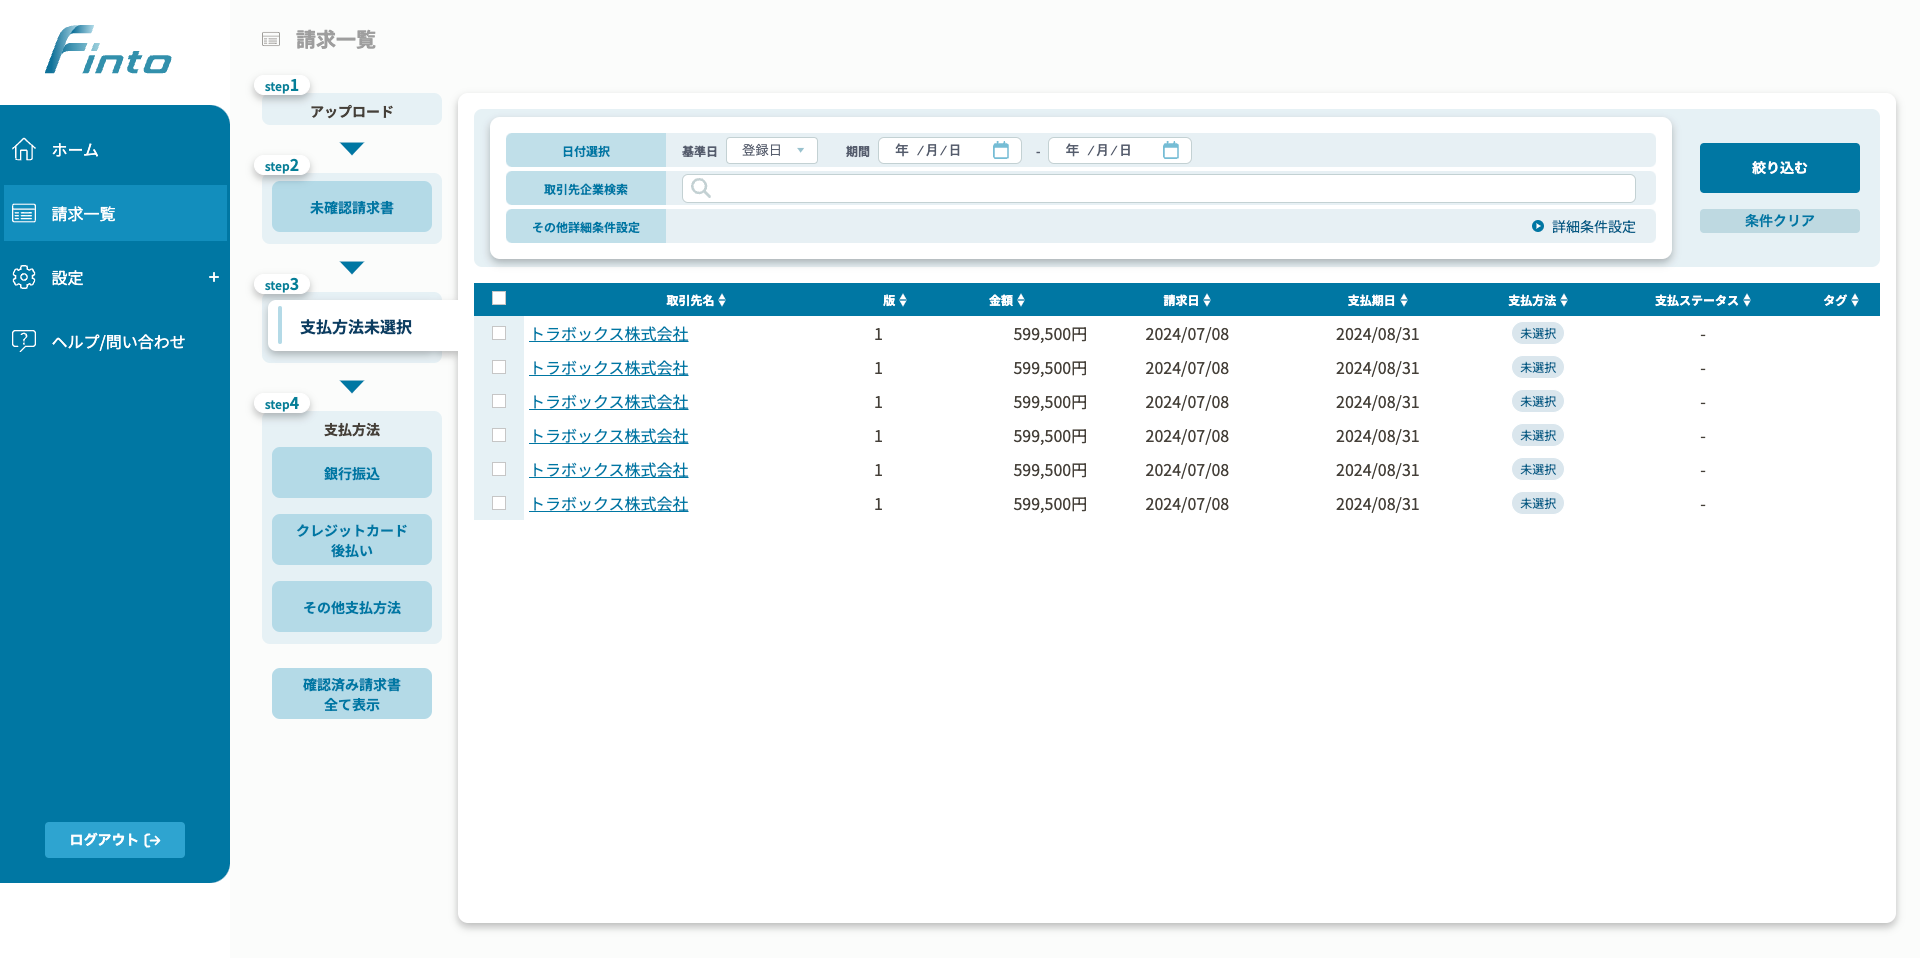Open second トラボックス株式会社 link
This screenshot has height=959, width=1920.
[x=609, y=368]
